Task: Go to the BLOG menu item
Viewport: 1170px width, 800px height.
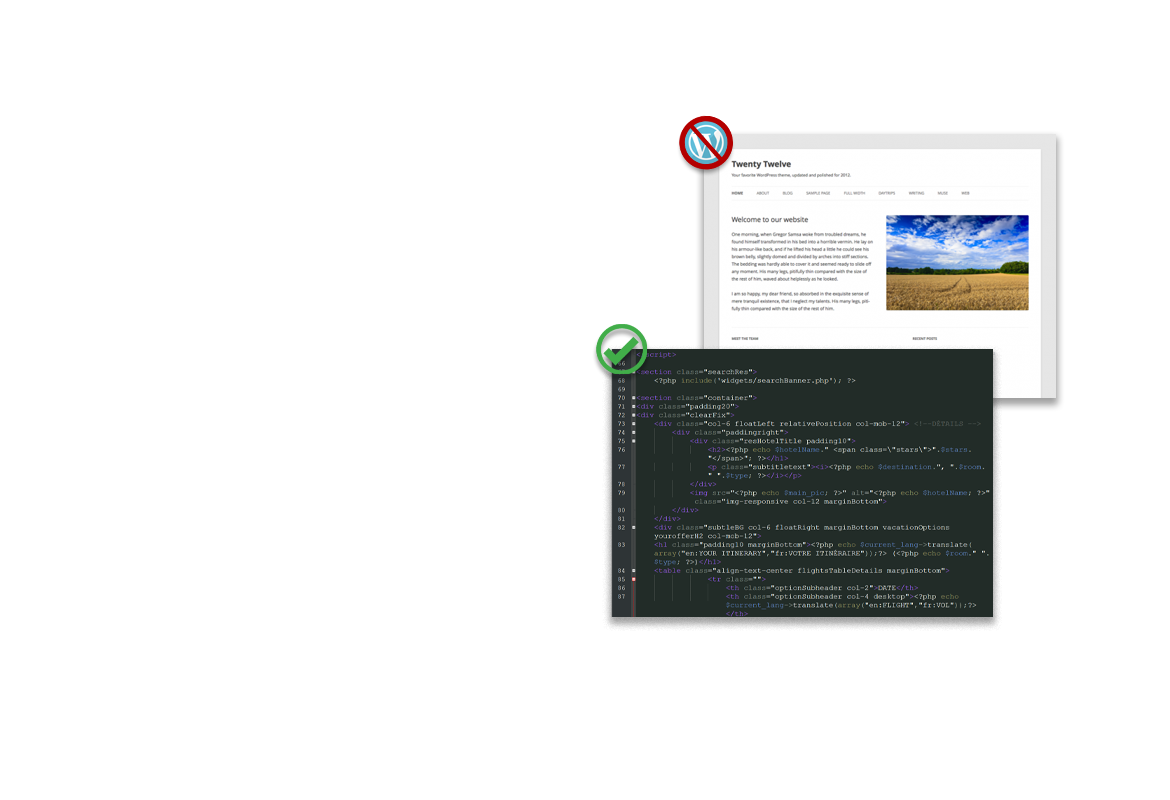Action: coord(788,193)
